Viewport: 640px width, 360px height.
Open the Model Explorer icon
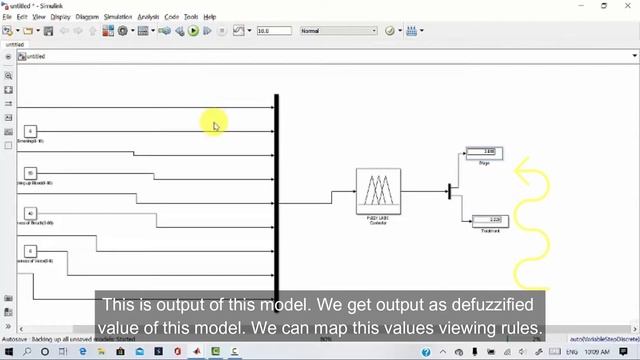143,31
